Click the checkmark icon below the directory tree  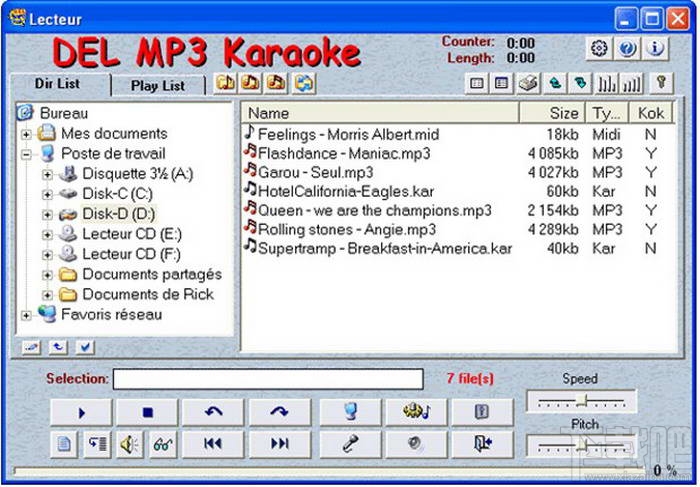[x=85, y=347]
